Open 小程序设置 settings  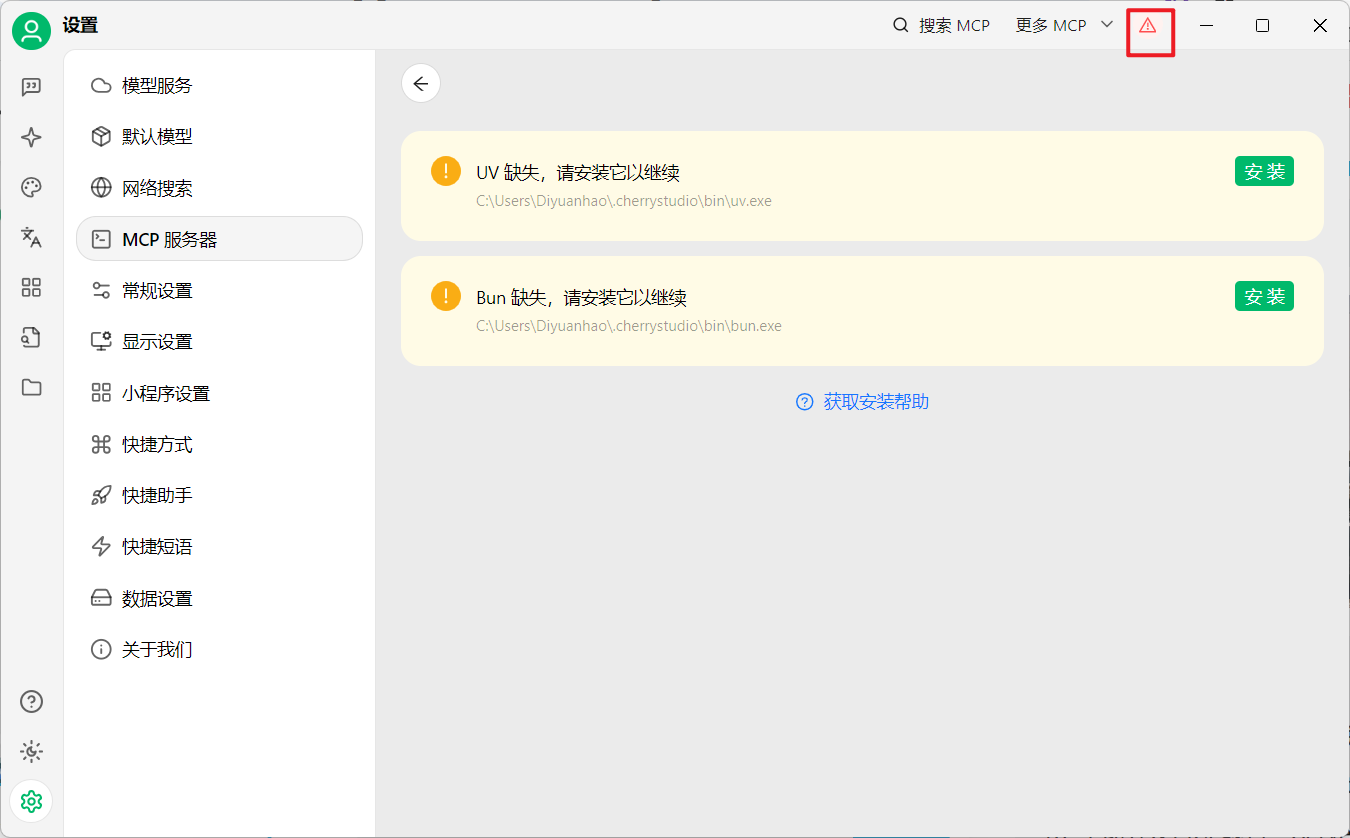(219, 393)
